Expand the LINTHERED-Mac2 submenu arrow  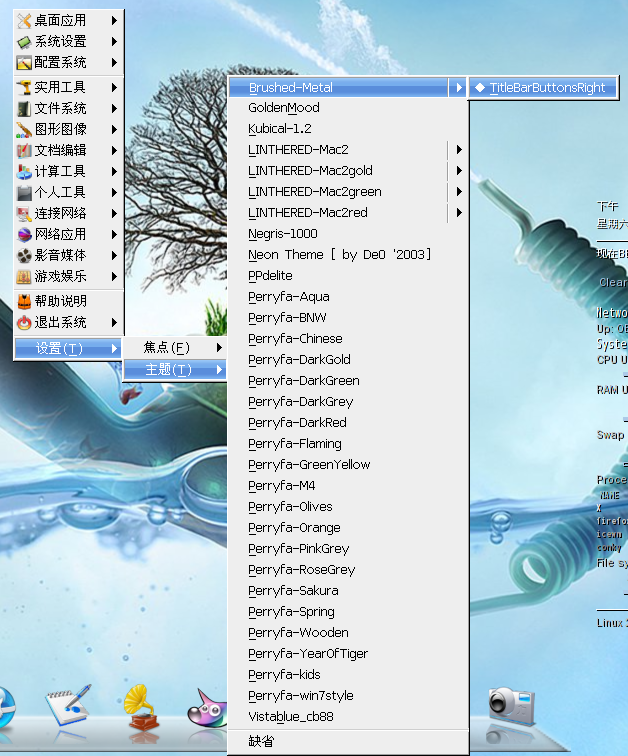pos(458,150)
